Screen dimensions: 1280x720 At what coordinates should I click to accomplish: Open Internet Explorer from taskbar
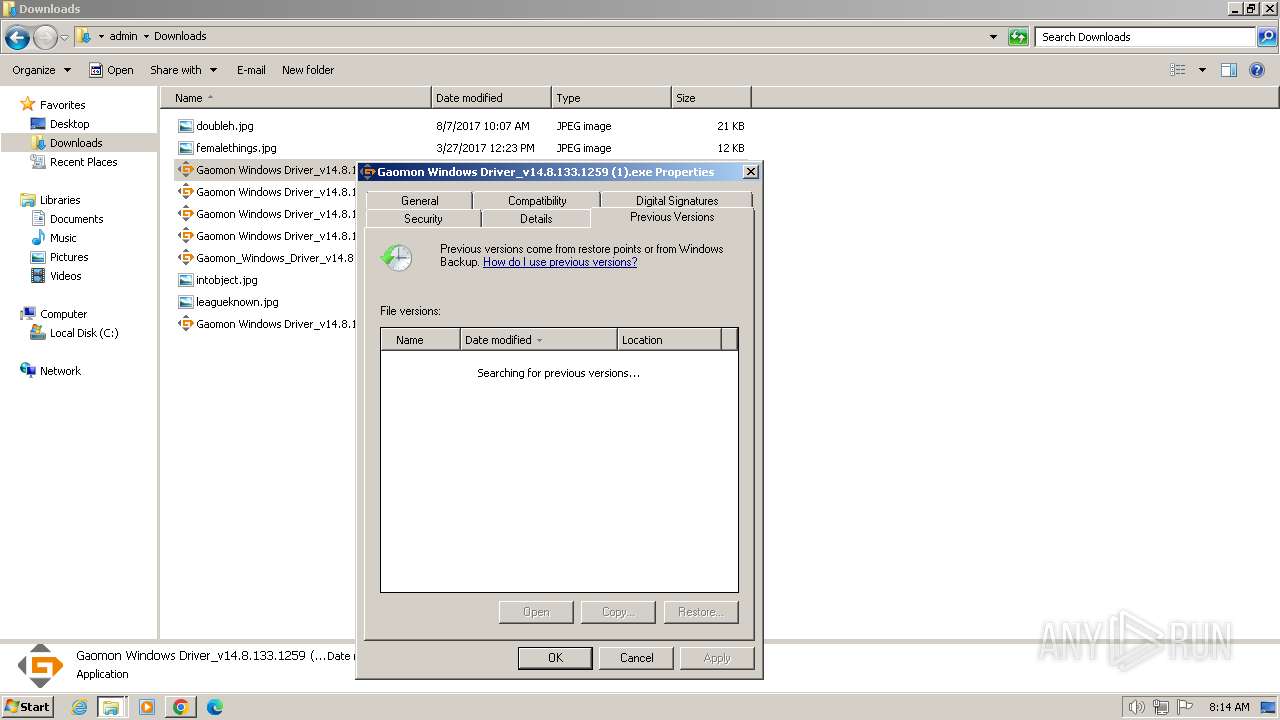[80, 707]
